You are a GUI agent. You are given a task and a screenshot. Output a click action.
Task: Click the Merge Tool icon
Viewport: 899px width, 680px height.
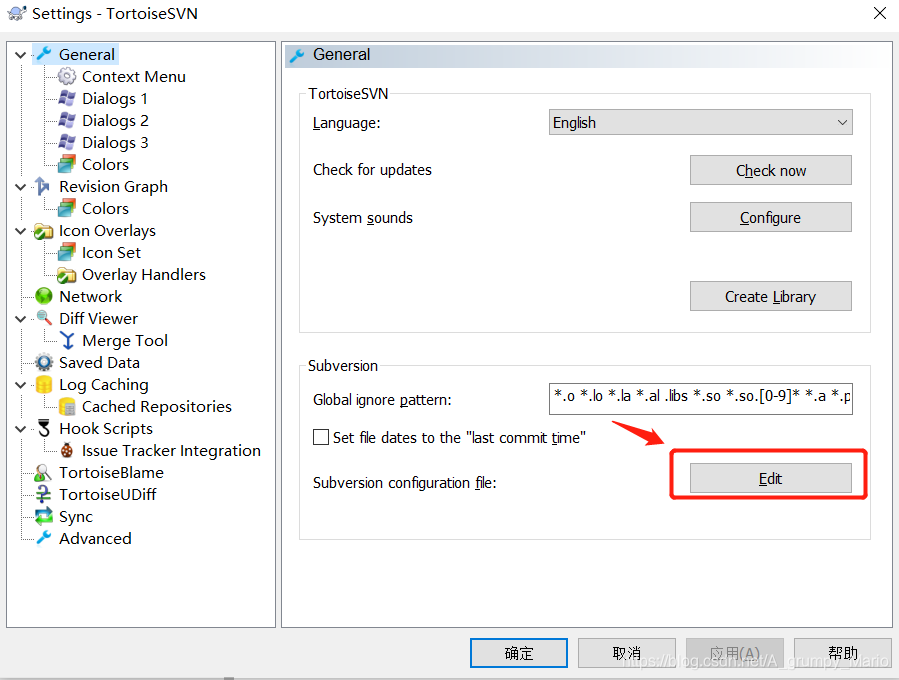pos(68,341)
